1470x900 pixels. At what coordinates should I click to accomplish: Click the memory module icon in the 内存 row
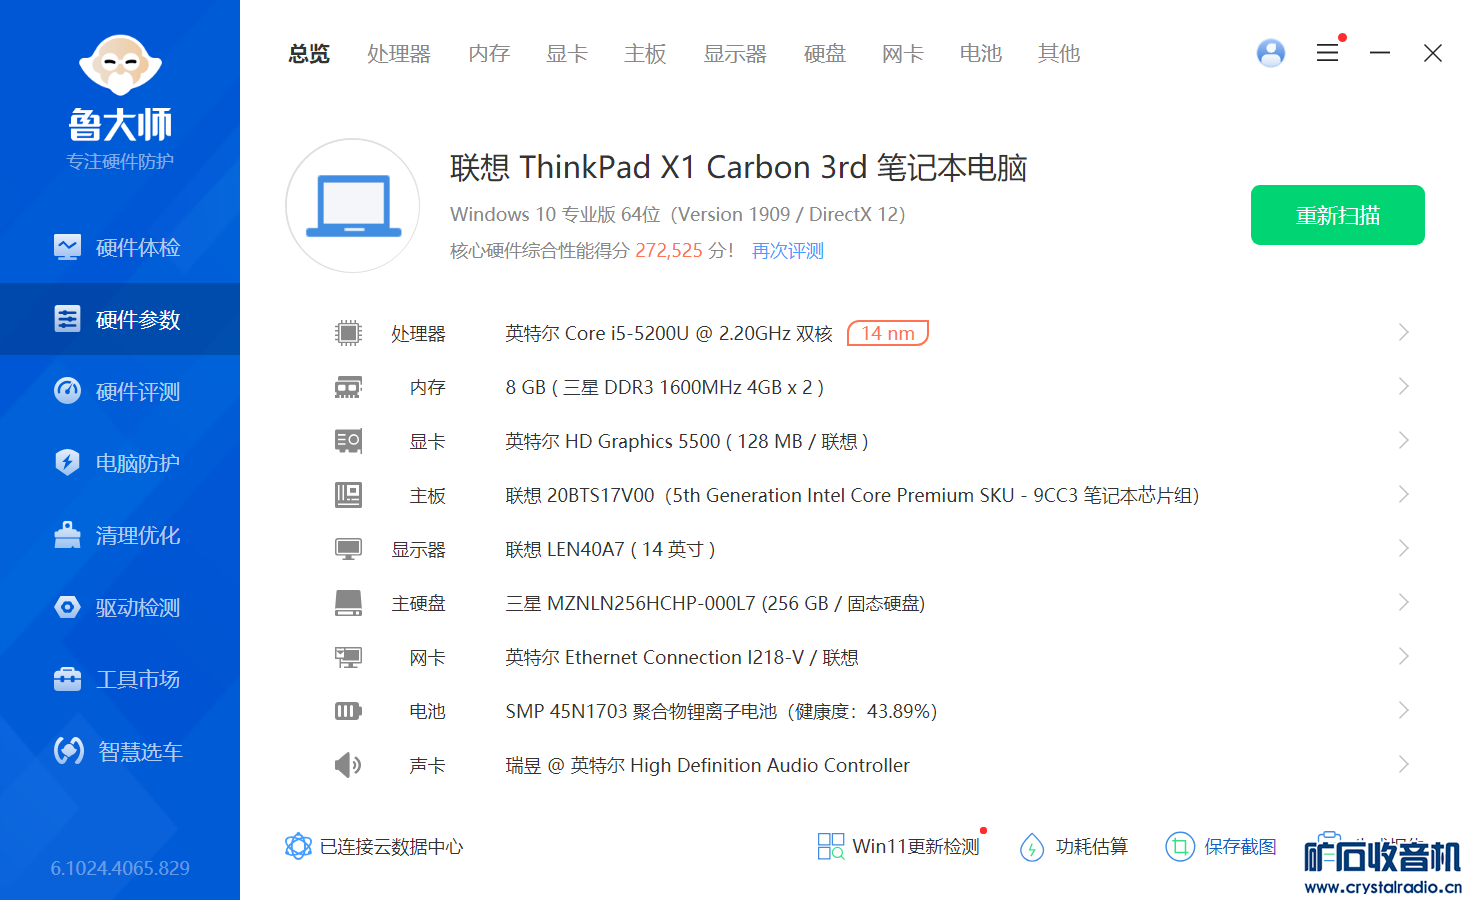[x=348, y=387]
